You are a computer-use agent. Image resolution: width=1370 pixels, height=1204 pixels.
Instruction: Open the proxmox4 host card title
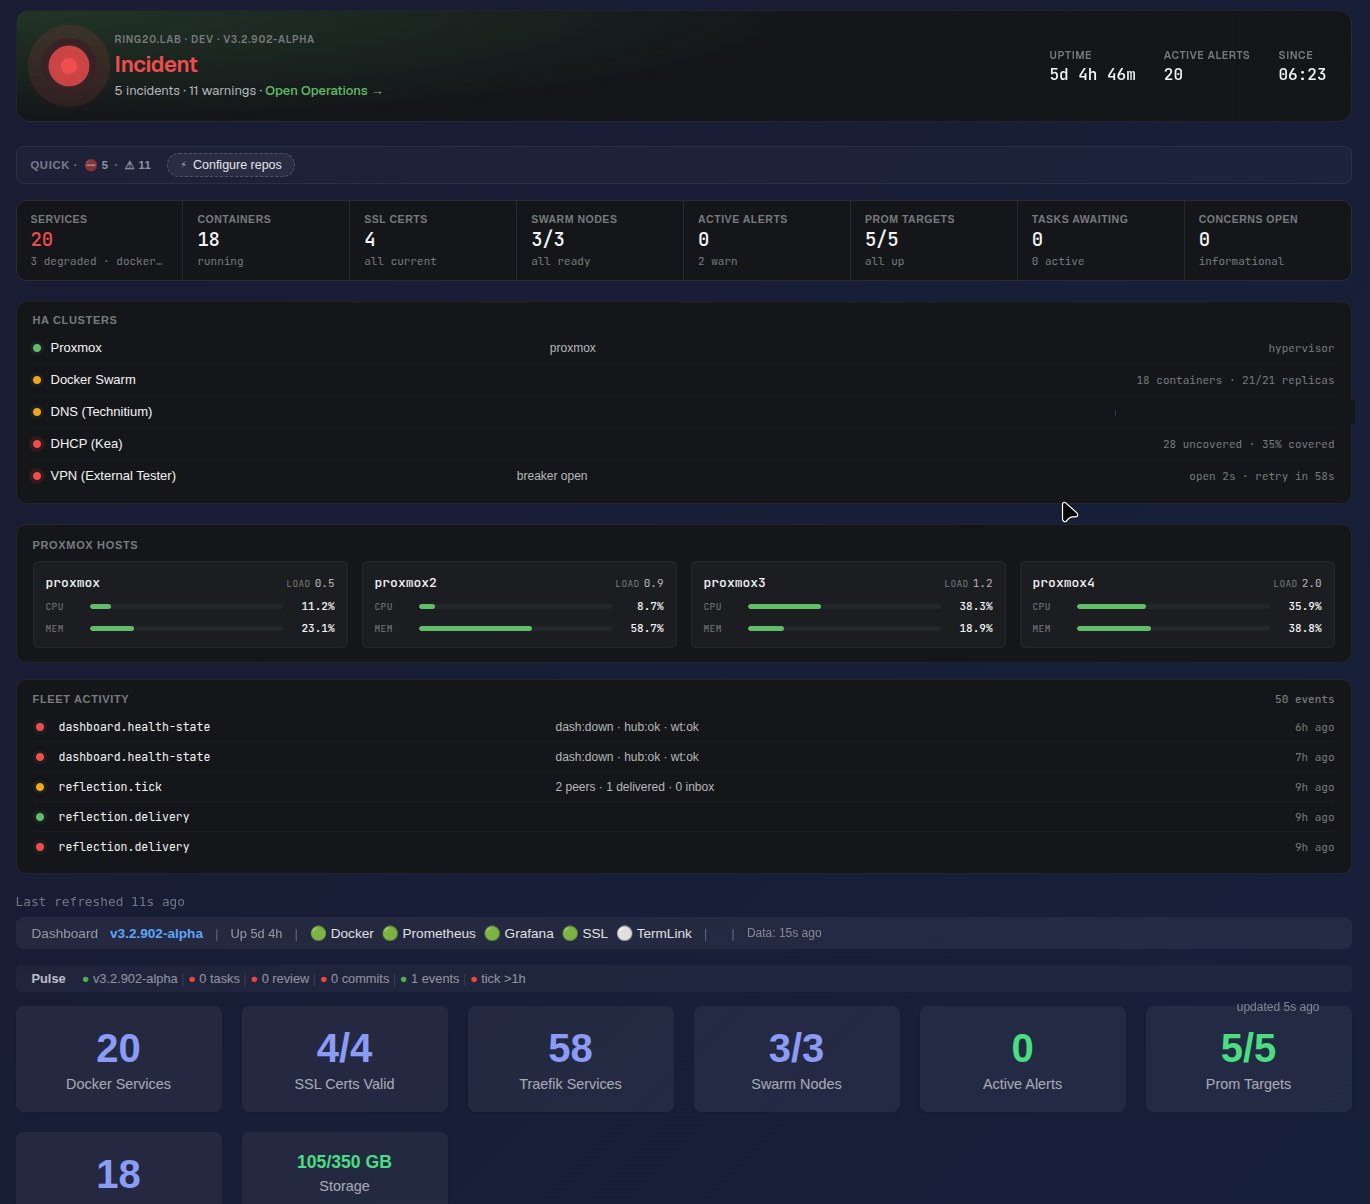click(x=1063, y=583)
